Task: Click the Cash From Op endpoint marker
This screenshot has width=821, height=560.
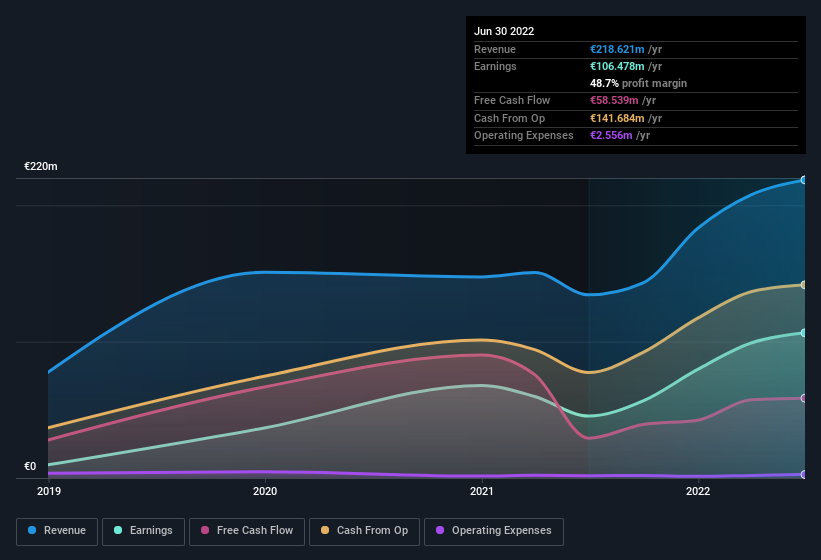Action: click(804, 285)
